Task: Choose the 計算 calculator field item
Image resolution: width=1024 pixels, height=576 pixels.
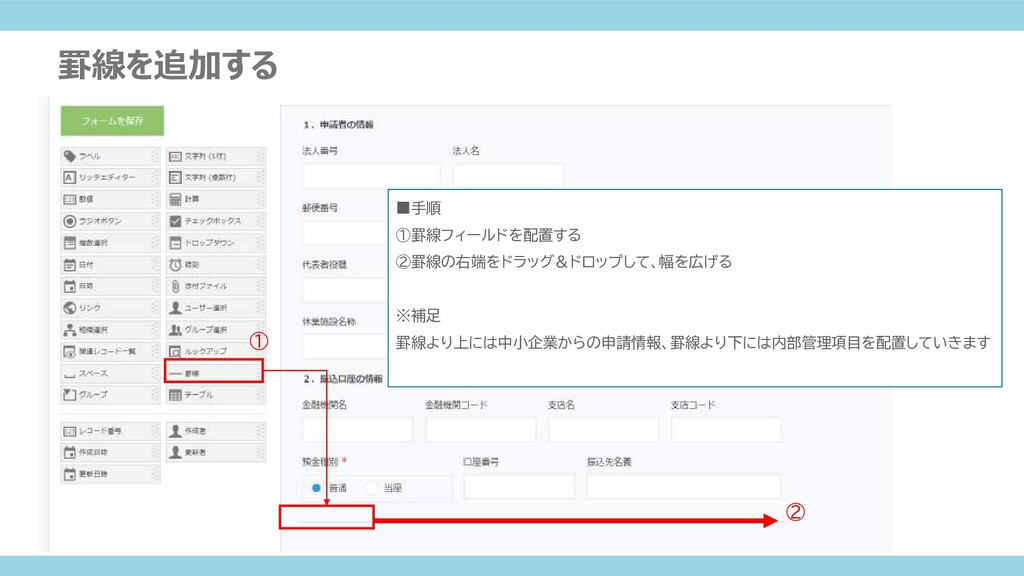Action: coord(216,199)
